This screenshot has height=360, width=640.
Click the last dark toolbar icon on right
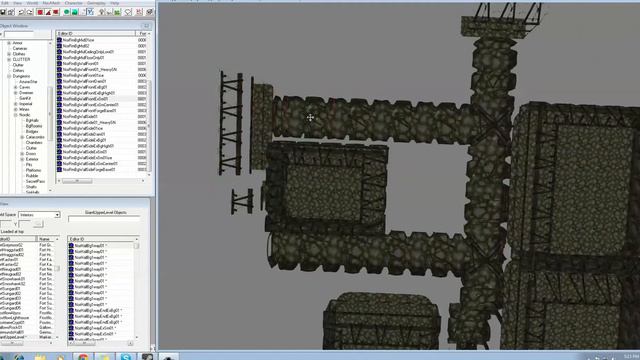(x=149, y=12)
